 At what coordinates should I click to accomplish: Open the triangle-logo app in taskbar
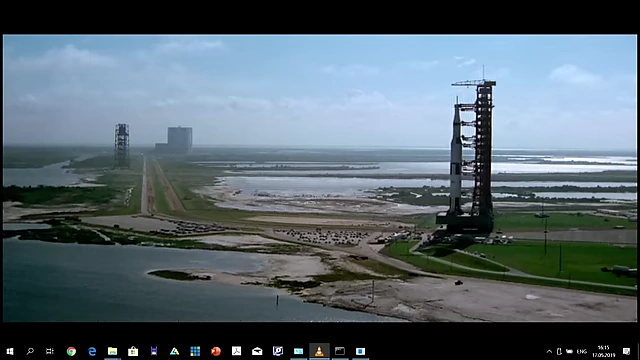point(174,351)
